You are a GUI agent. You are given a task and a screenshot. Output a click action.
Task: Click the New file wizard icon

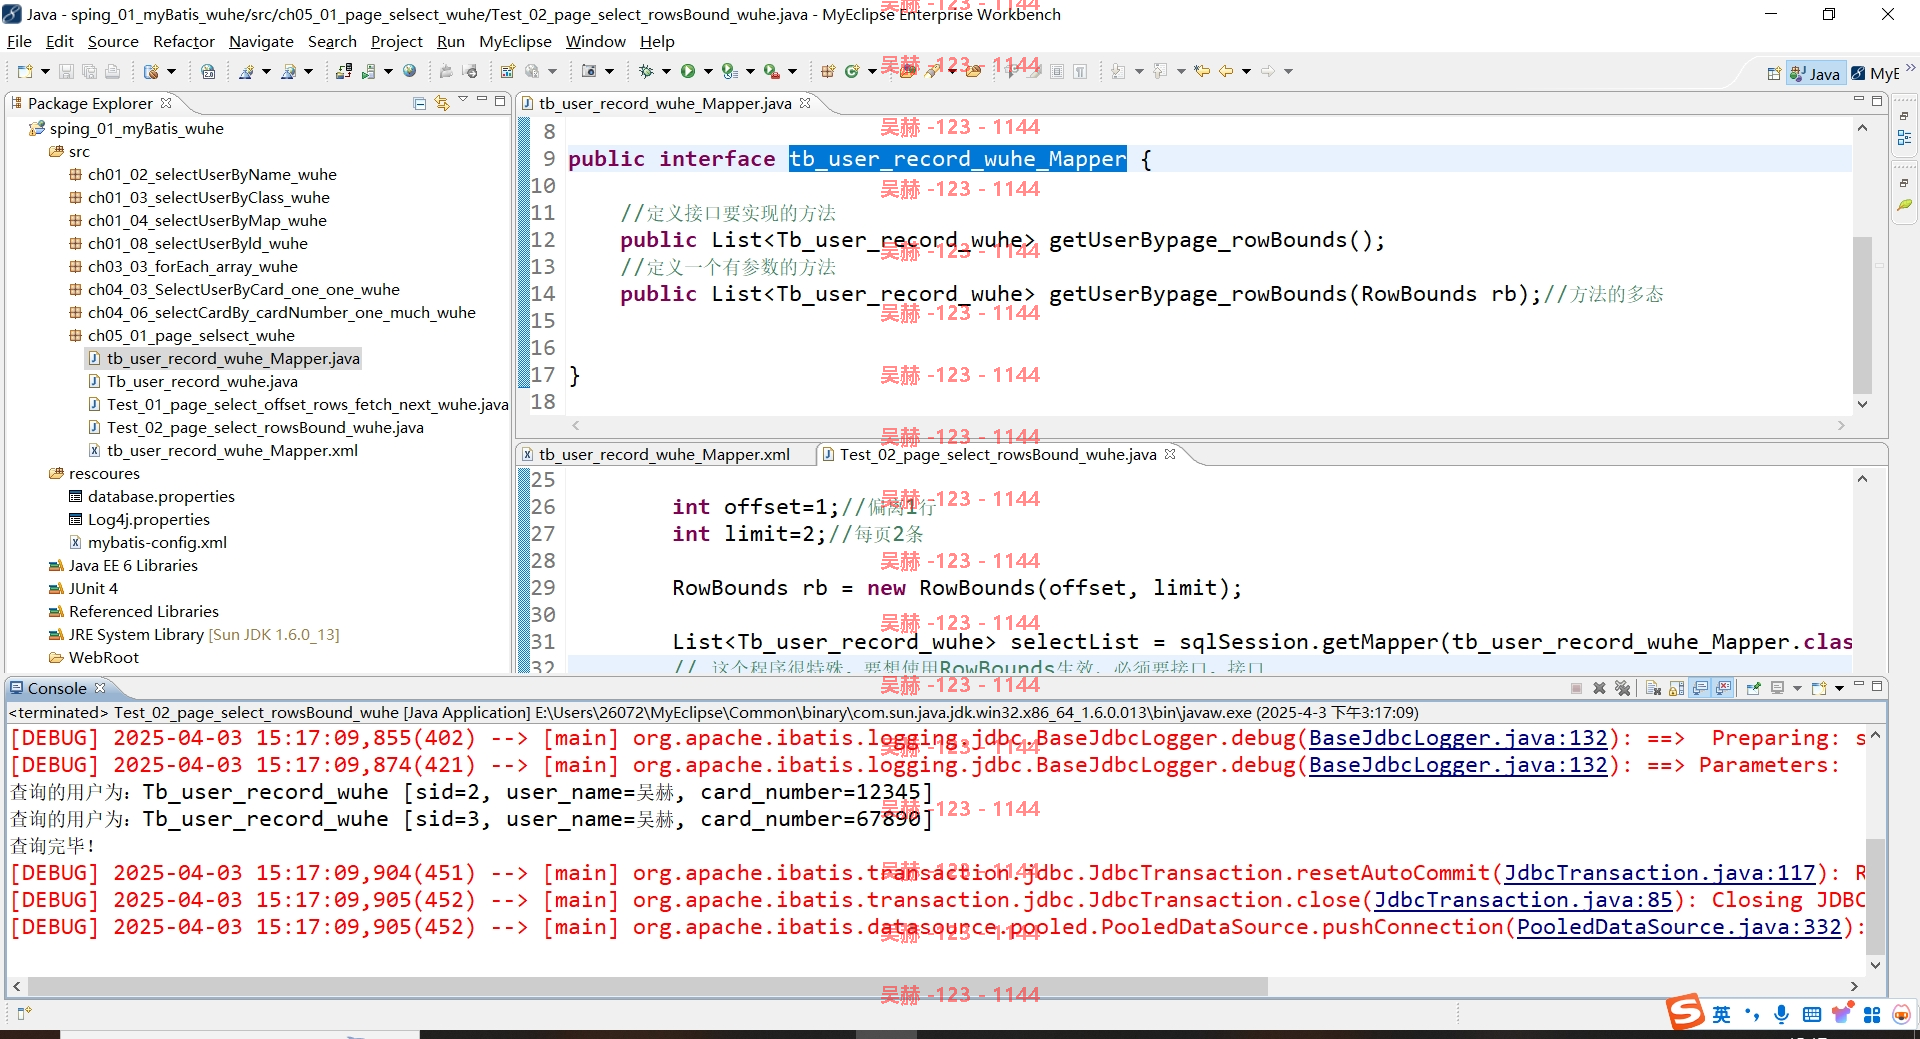[25, 71]
